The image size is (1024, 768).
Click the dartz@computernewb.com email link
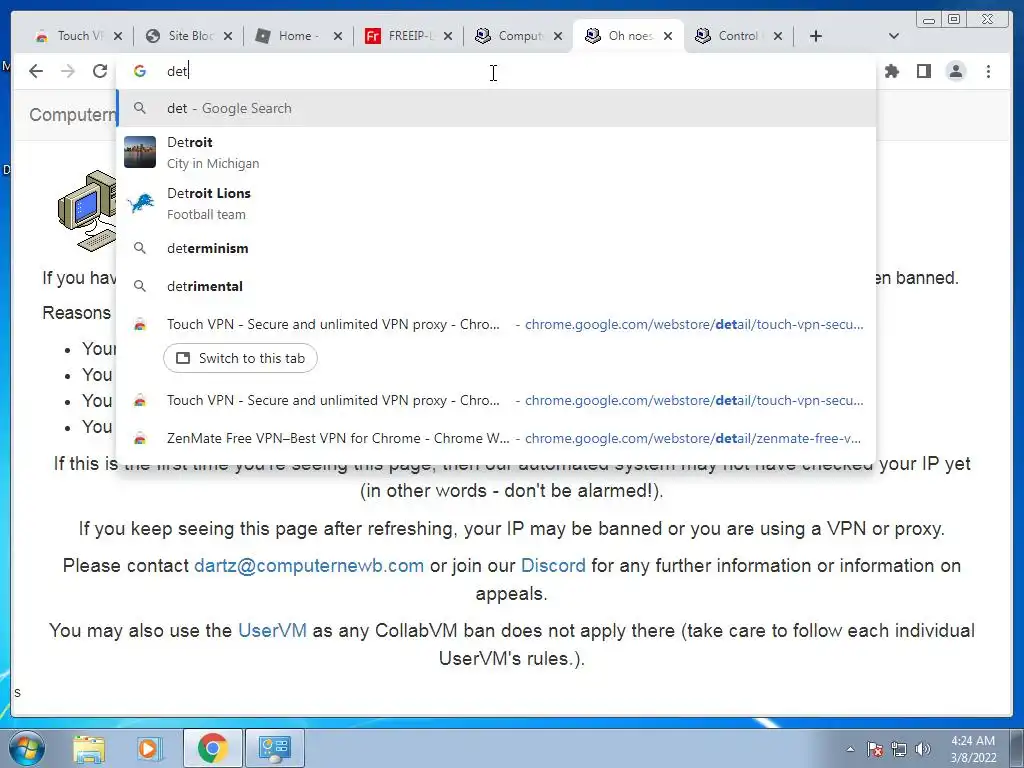point(309,566)
